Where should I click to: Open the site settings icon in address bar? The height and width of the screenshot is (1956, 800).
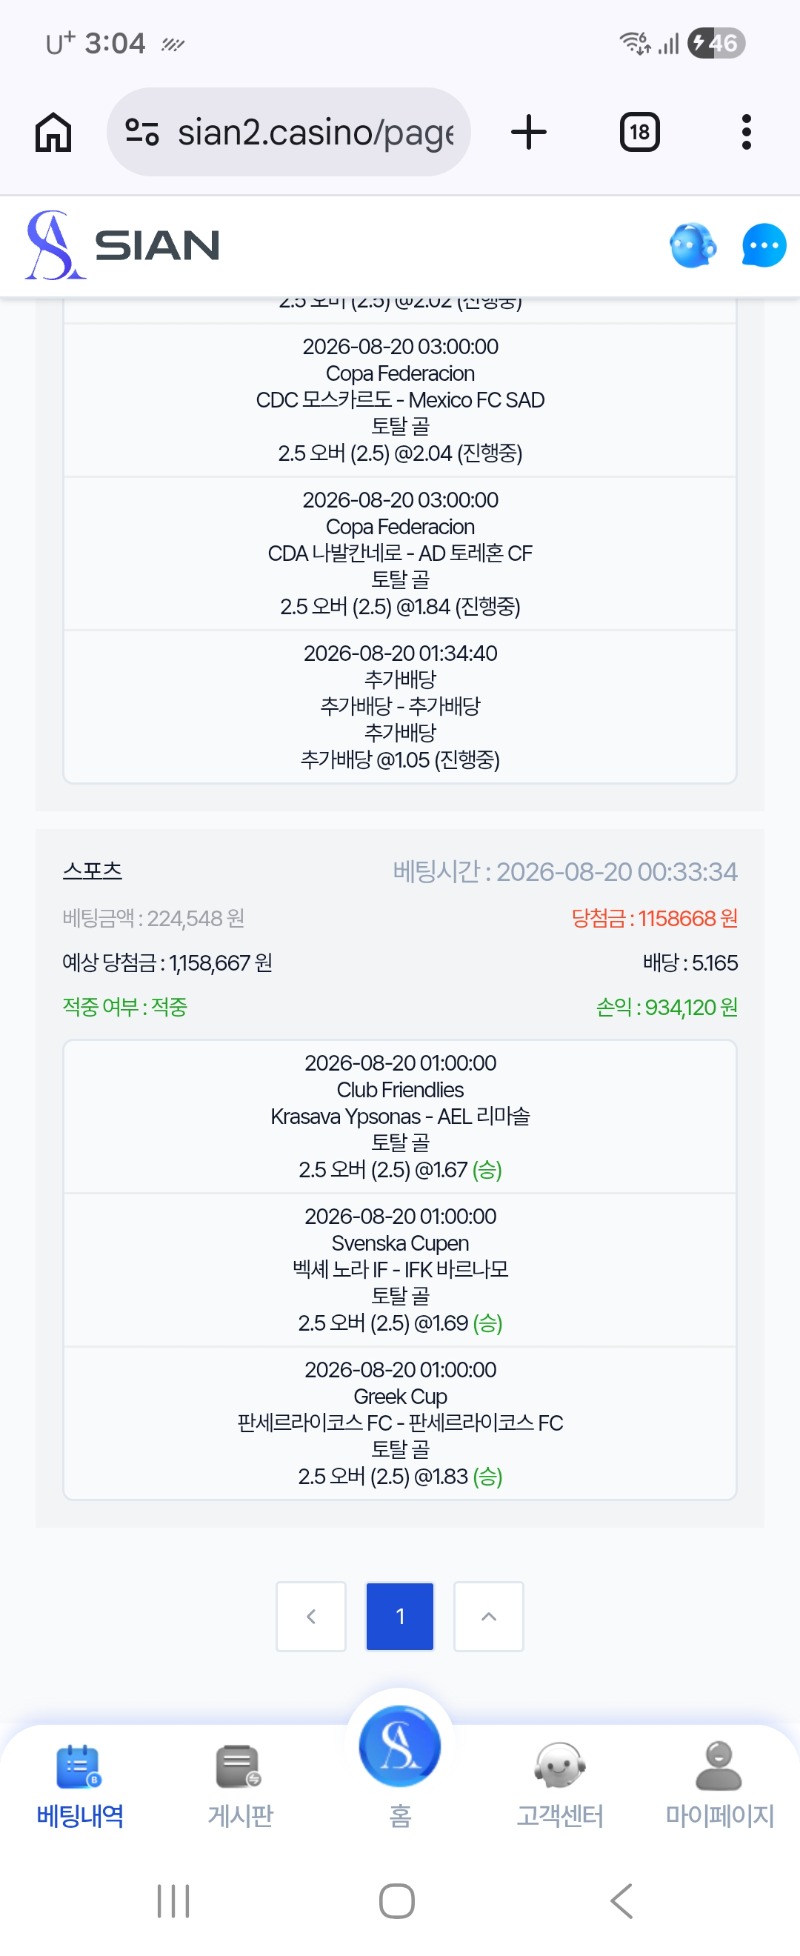coord(142,132)
